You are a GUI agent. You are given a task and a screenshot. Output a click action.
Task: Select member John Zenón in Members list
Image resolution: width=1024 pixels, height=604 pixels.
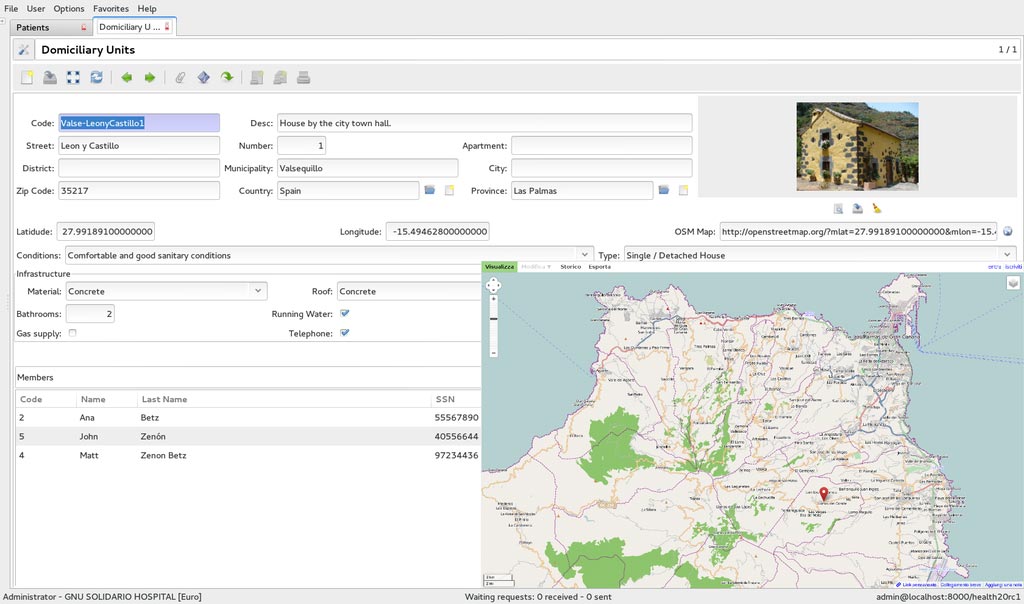coord(150,436)
